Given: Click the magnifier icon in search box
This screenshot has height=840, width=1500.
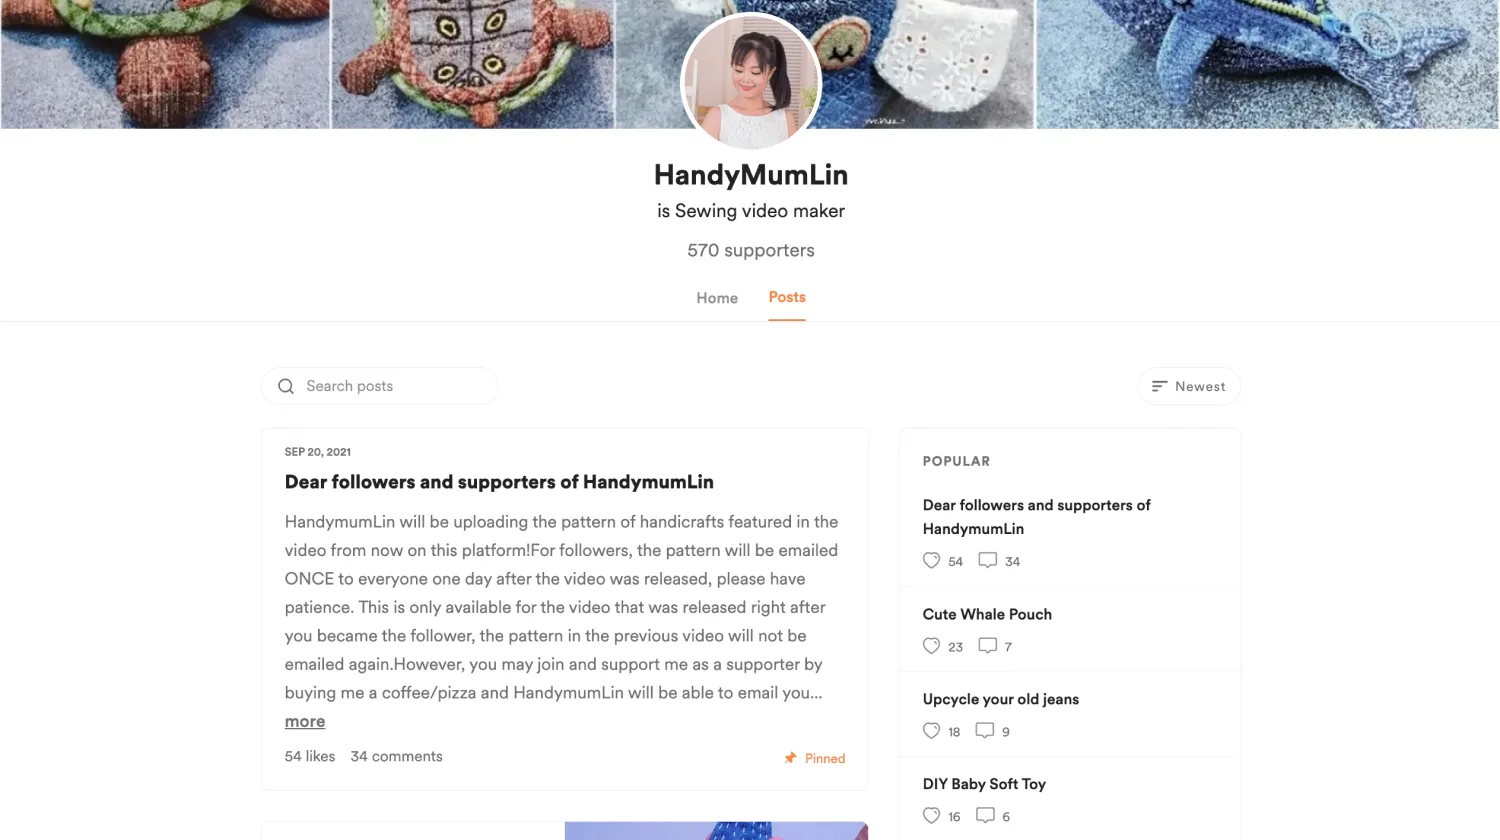Looking at the screenshot, I should pyautogui.click(x=286, y=386).
